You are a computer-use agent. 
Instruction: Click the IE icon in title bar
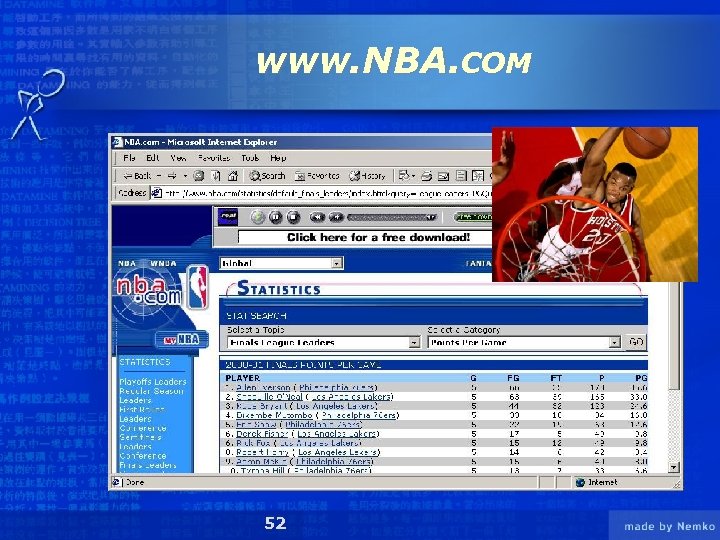tap(118, 142)
